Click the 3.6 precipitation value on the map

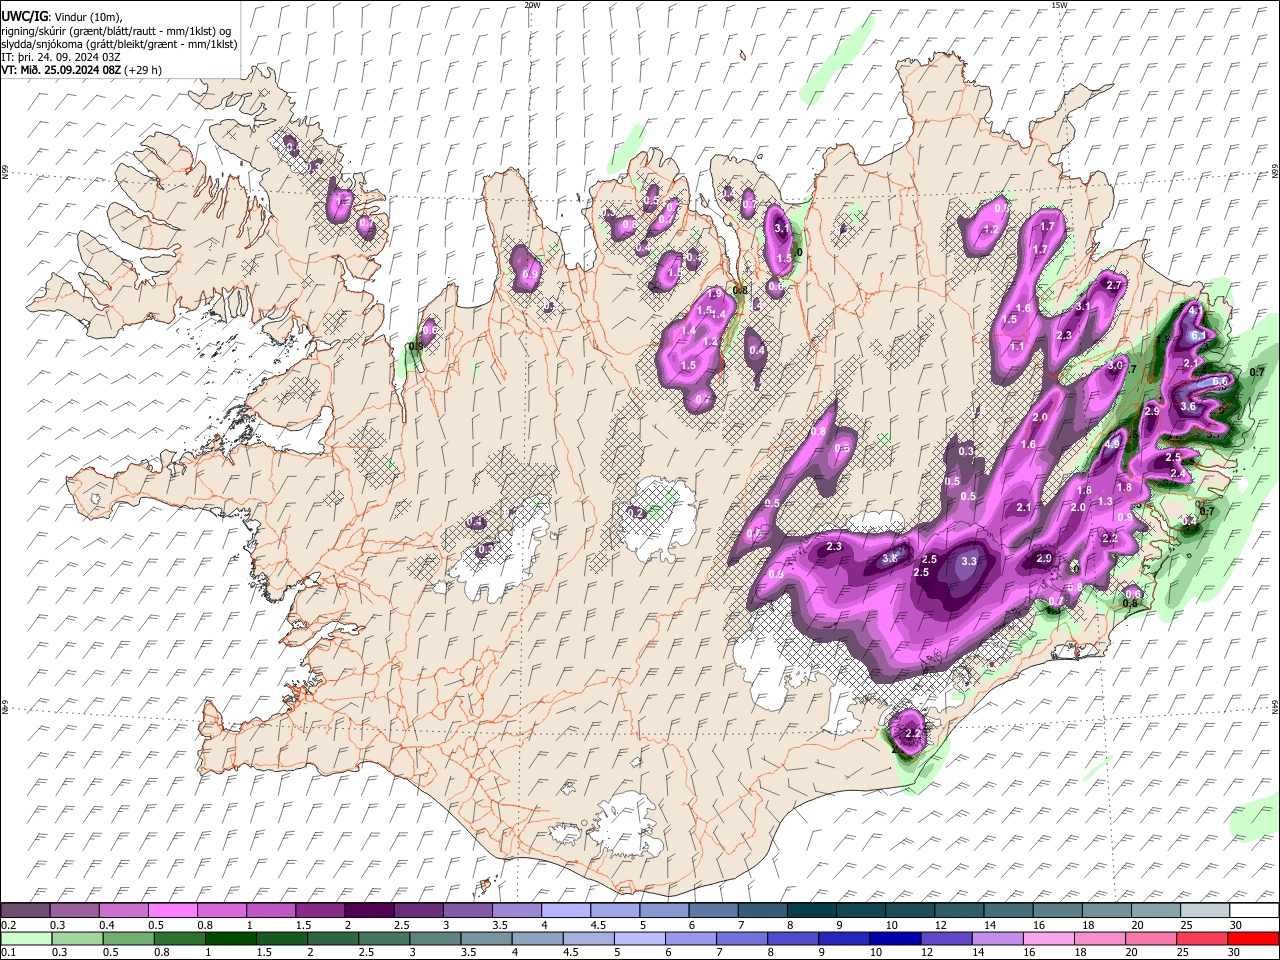point(1188,407)
